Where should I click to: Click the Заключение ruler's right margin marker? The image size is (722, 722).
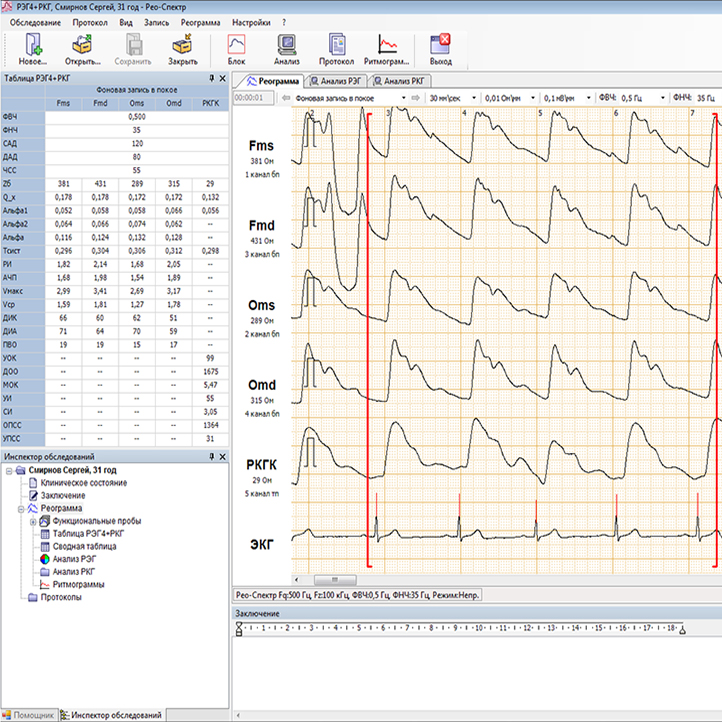click(684, 629)
